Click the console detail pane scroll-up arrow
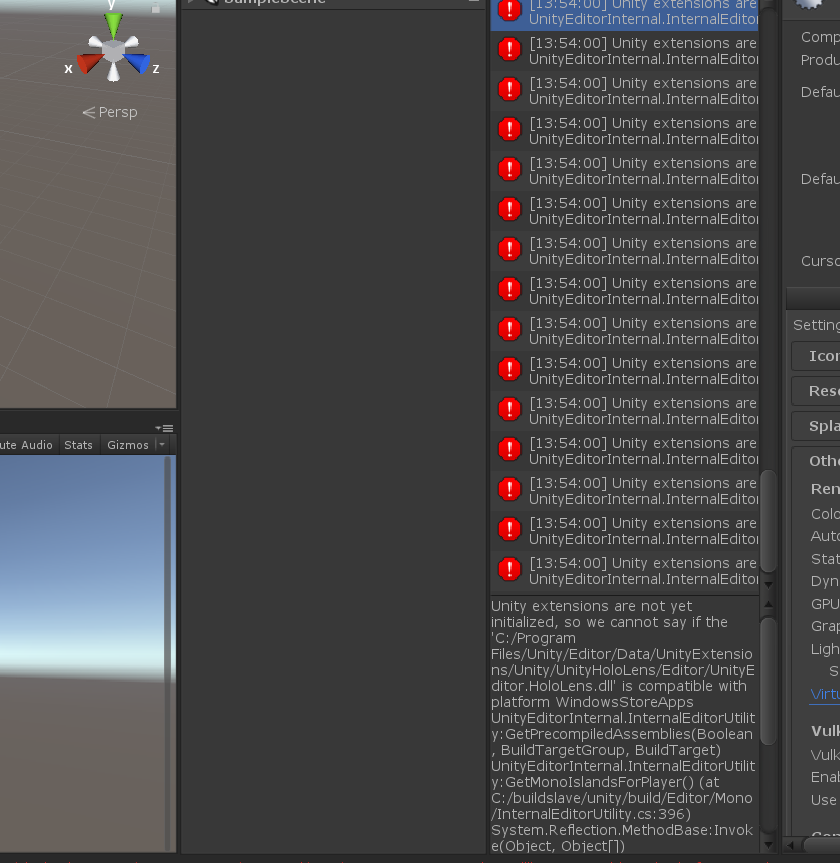Image resolution: width=840 pixels, height=863 pixels. coord(768,604)
